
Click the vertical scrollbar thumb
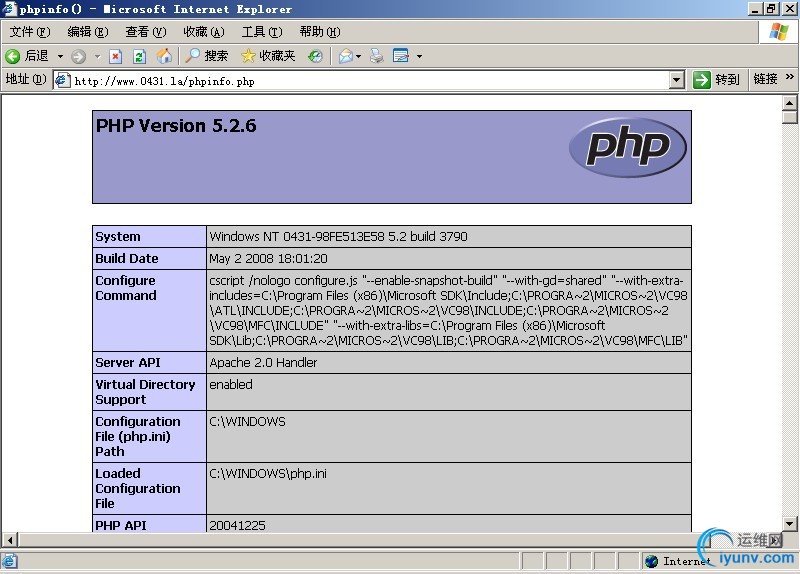coord(790,117)
